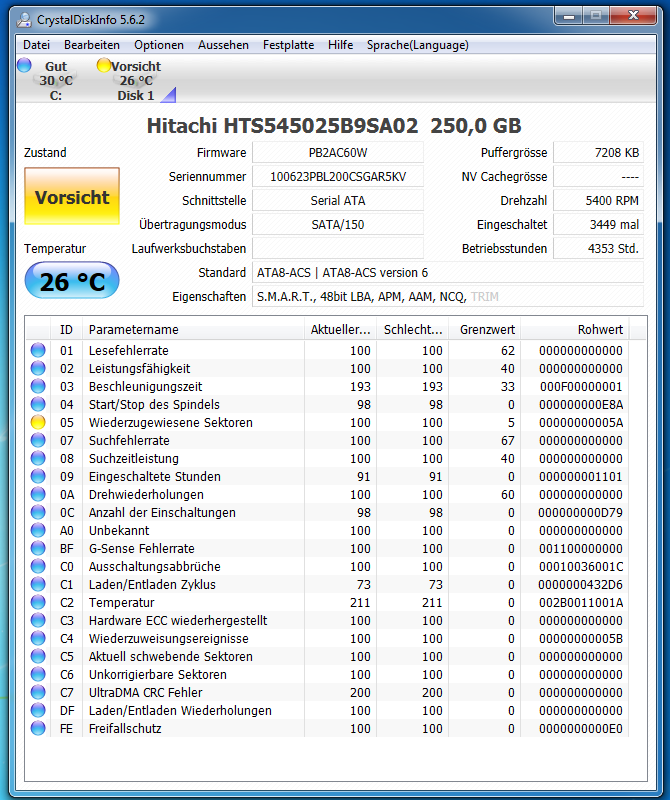Open the Sprache(Language) menu
This screenshot has height=800, width=670.
[417, 45]
